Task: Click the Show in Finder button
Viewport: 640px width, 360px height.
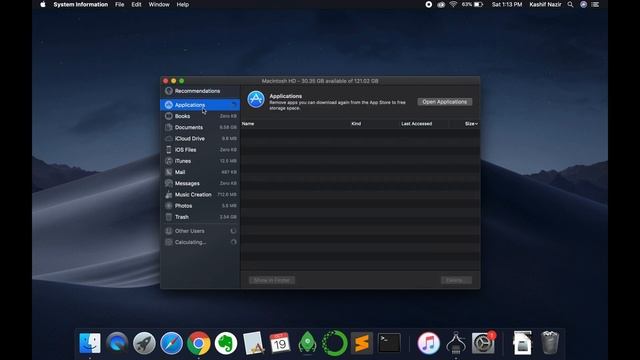Action: (x=272, y=280)
